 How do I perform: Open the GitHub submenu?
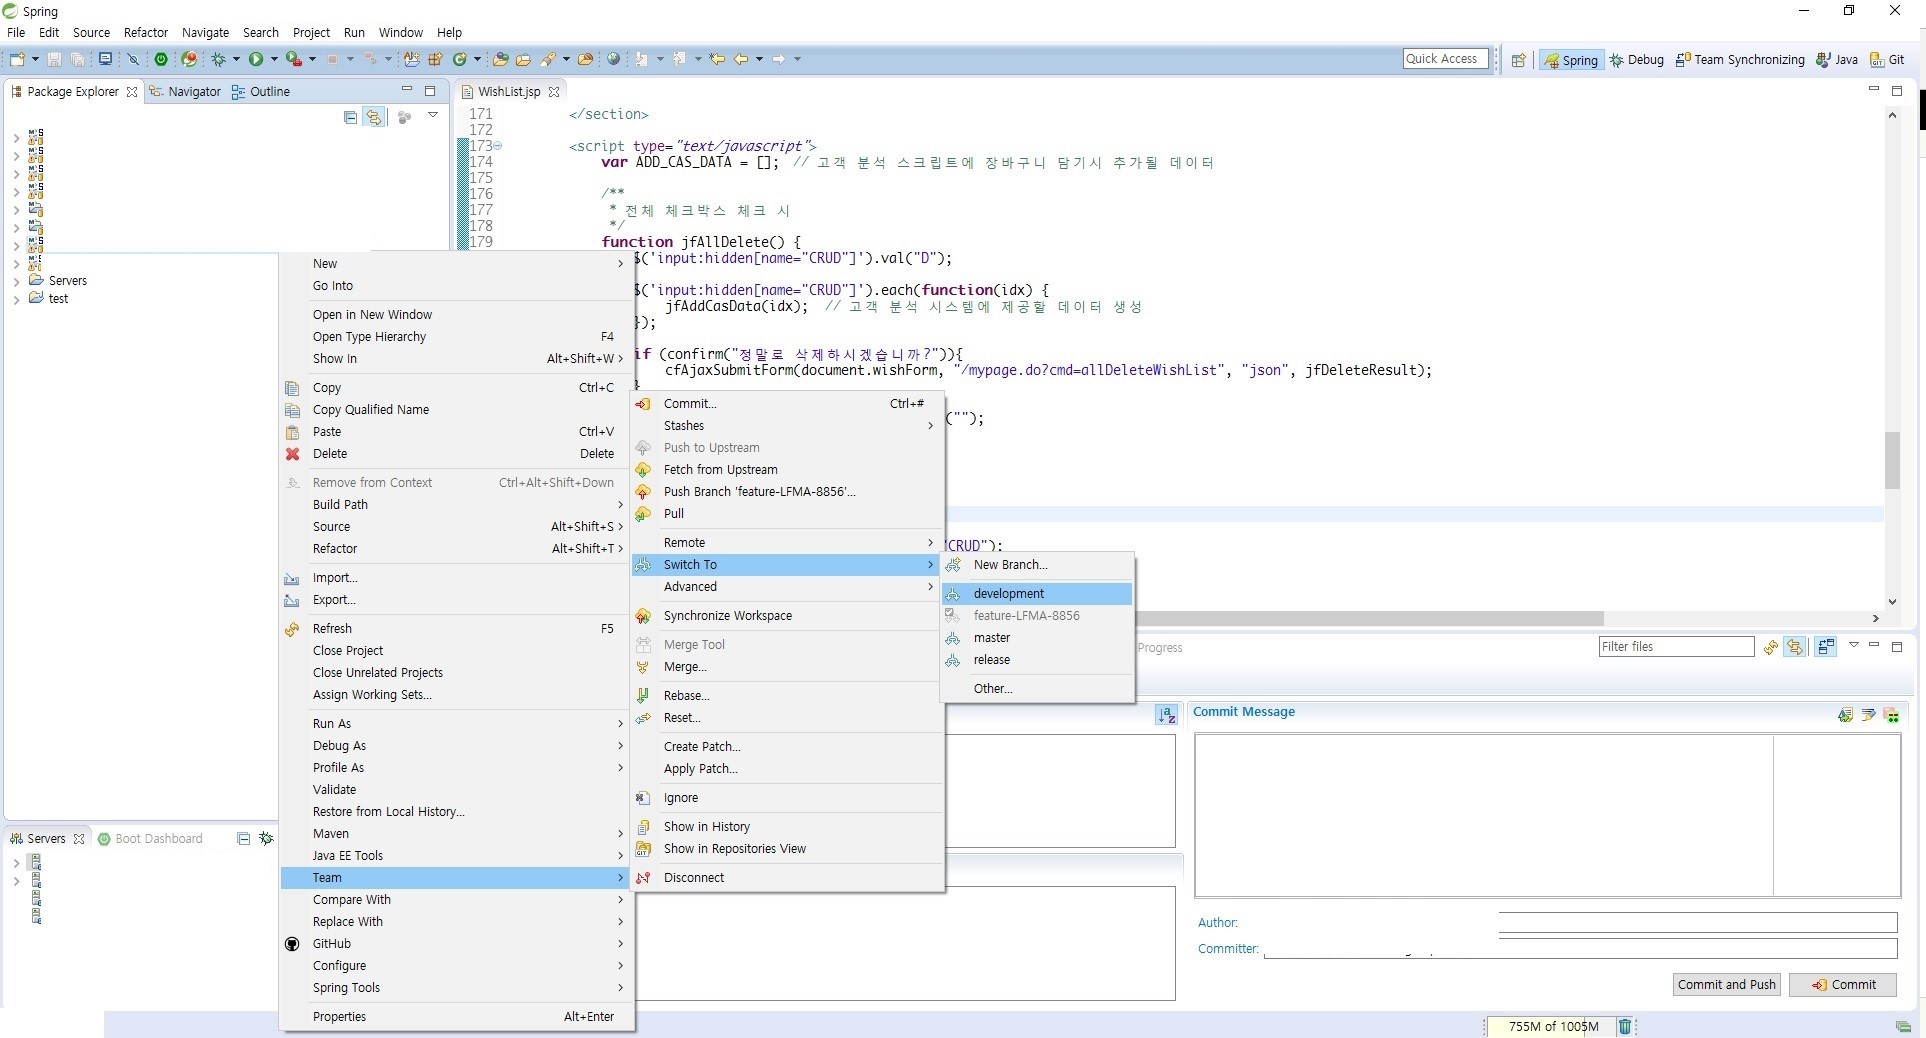pos(456,944)
